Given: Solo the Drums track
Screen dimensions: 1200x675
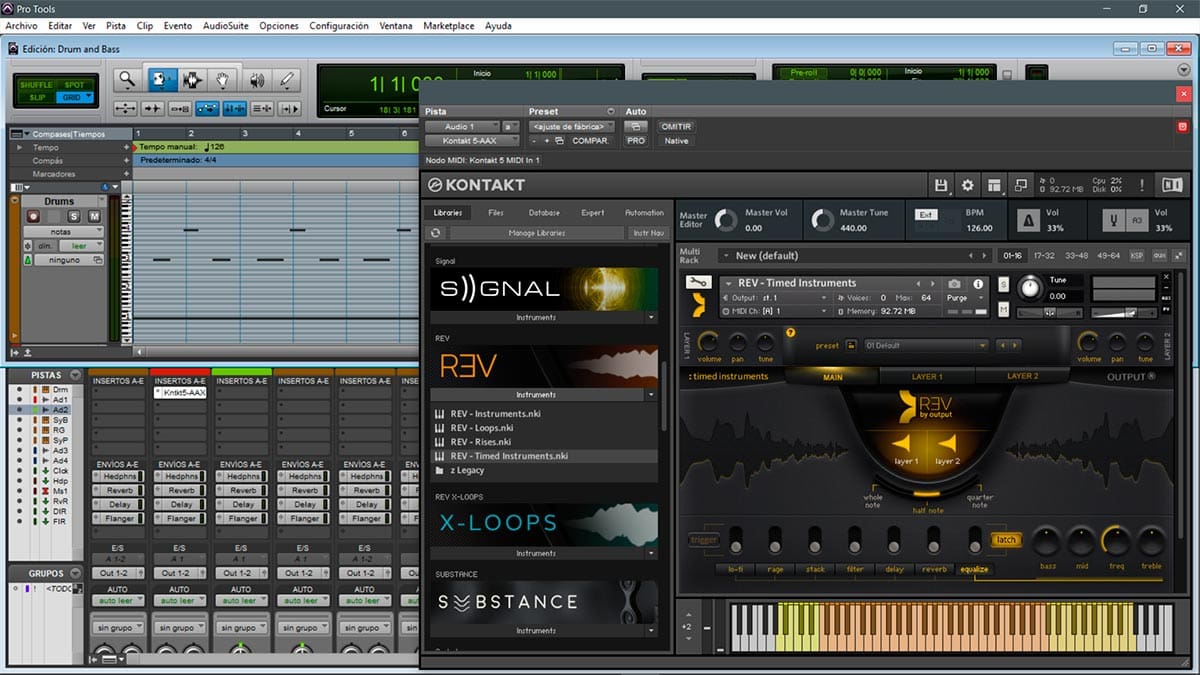Looking at the screenshot, I should (x=74, y=217).
